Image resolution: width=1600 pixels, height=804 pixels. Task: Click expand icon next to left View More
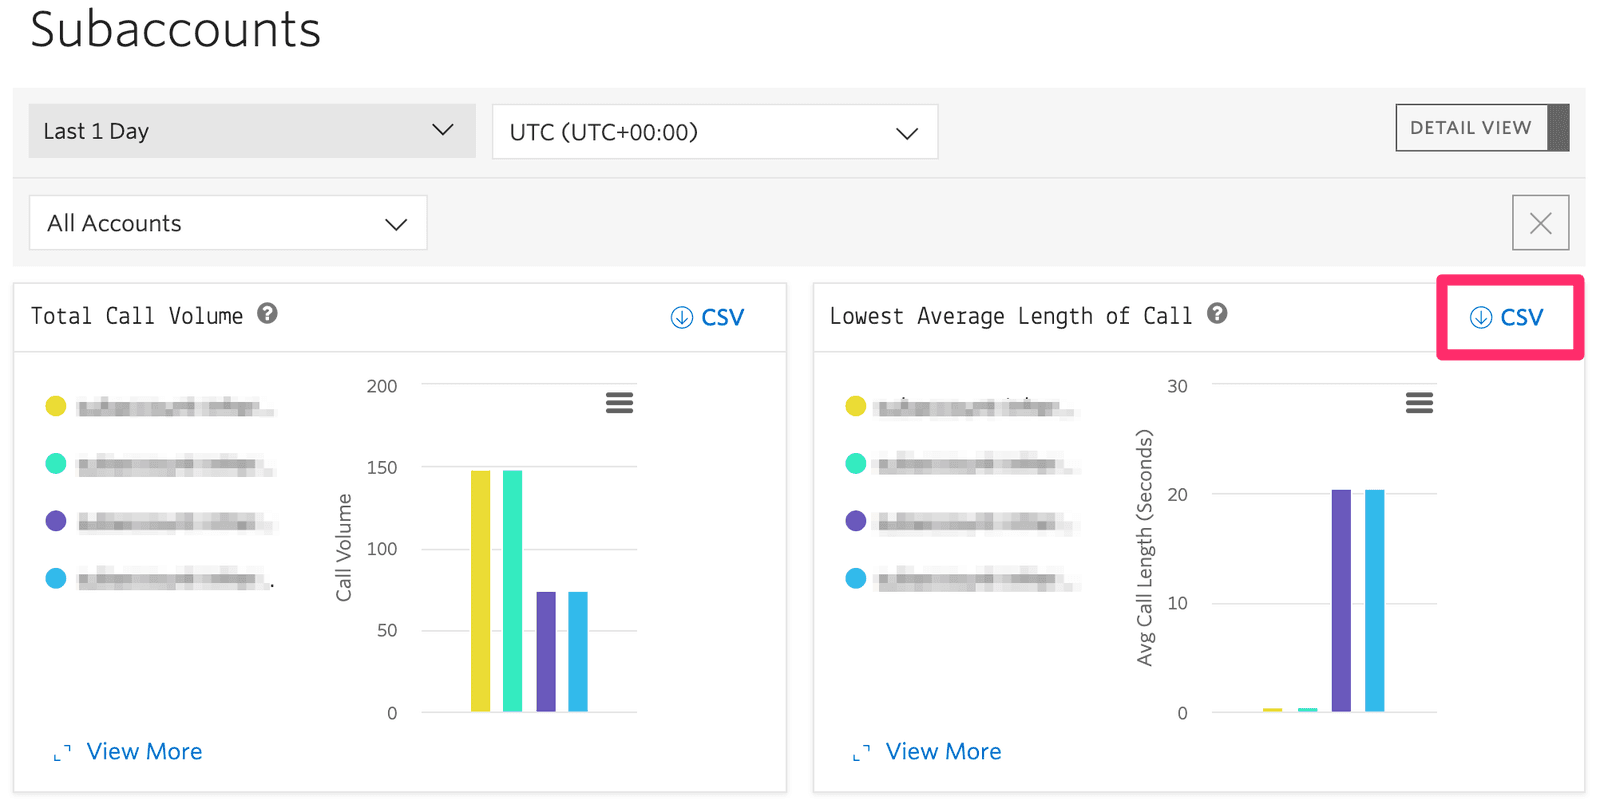(x=62, y=753)
